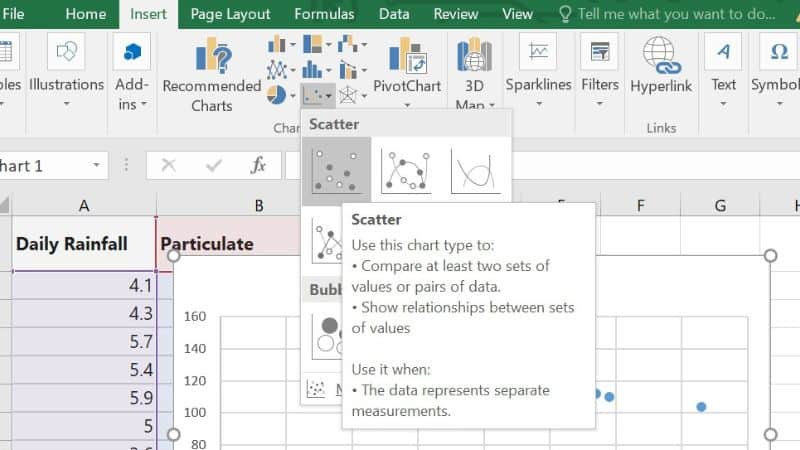Click the chart's top-right resize handle
The image size is (800, 450).
click(x=770, y=256)
